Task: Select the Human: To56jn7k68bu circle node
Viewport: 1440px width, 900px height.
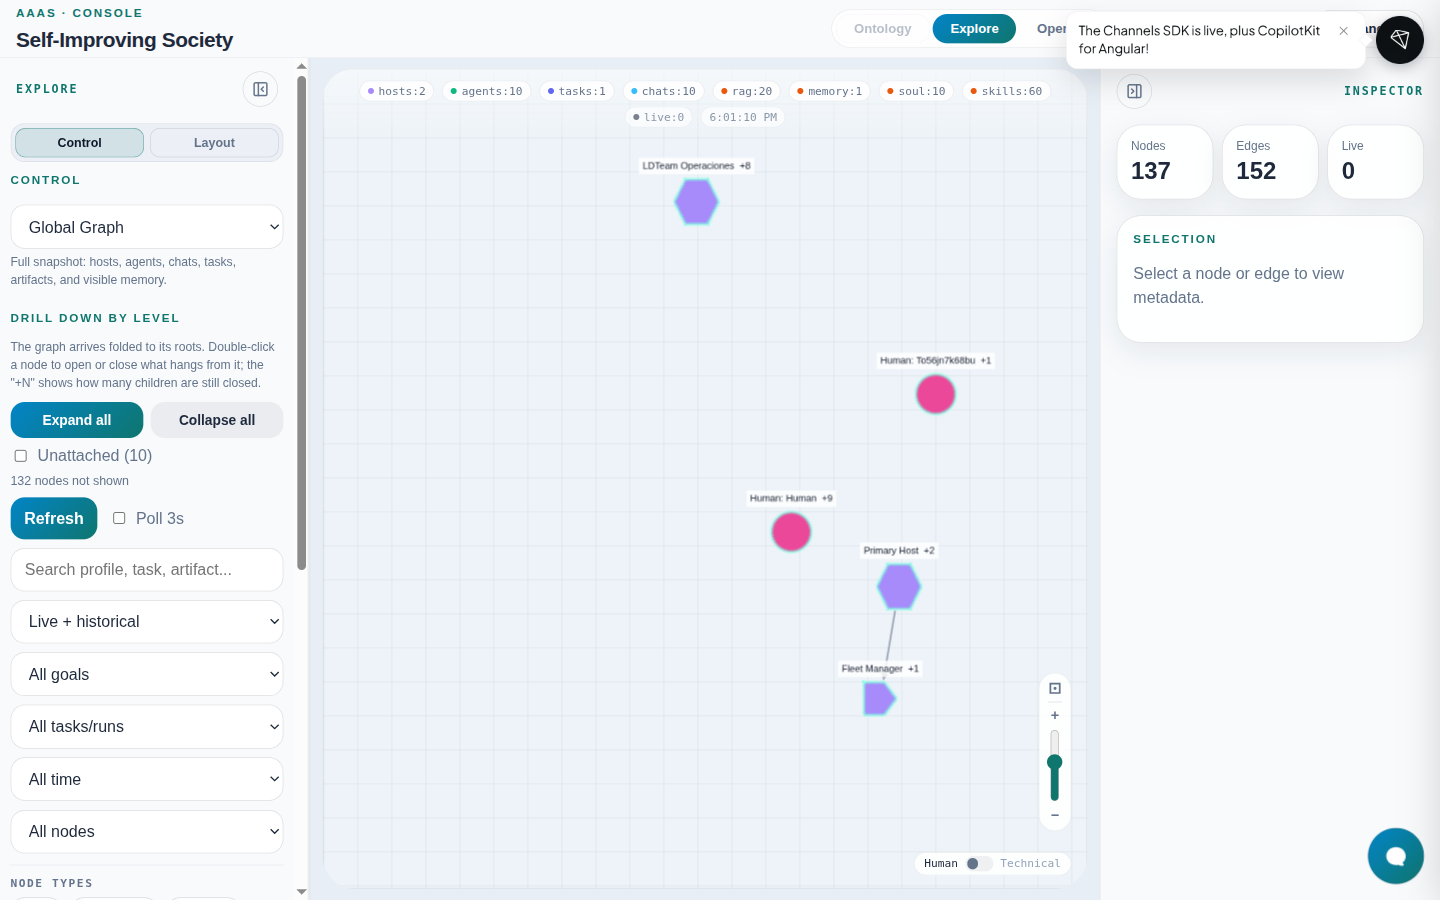Action: [936, 394]
